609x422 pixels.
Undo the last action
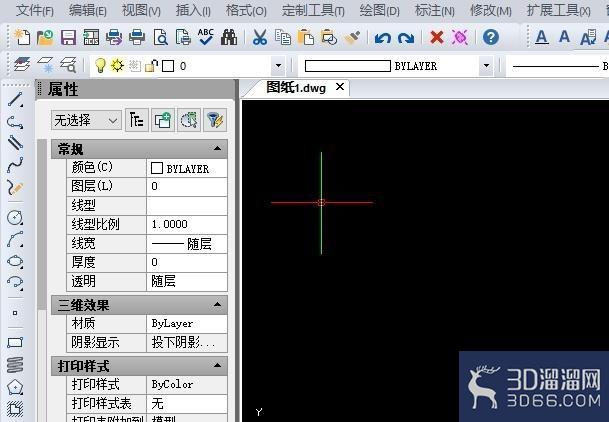(x=383, y=38)
